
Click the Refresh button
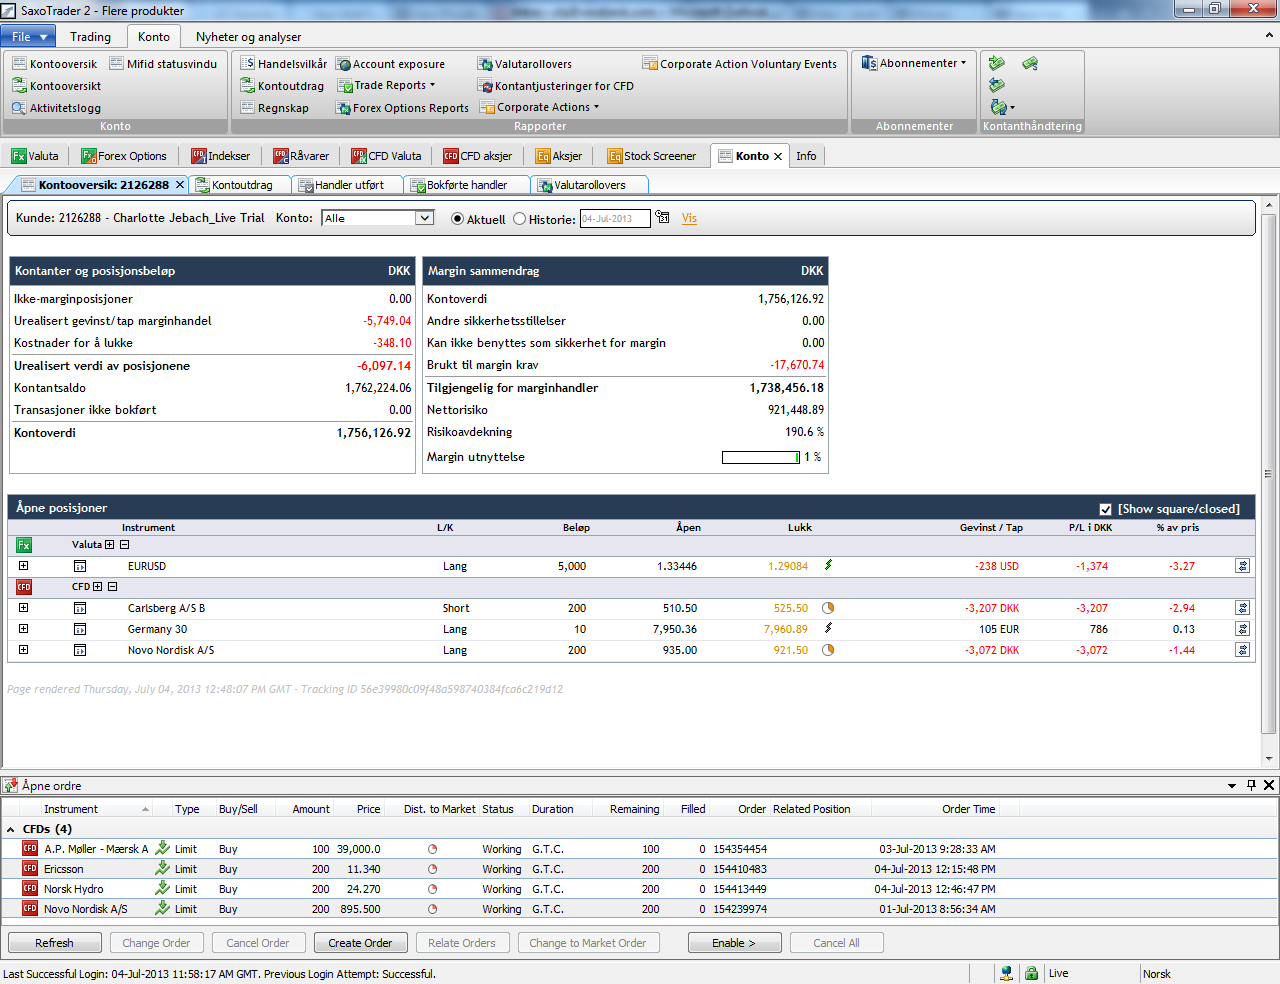[54, 943]
